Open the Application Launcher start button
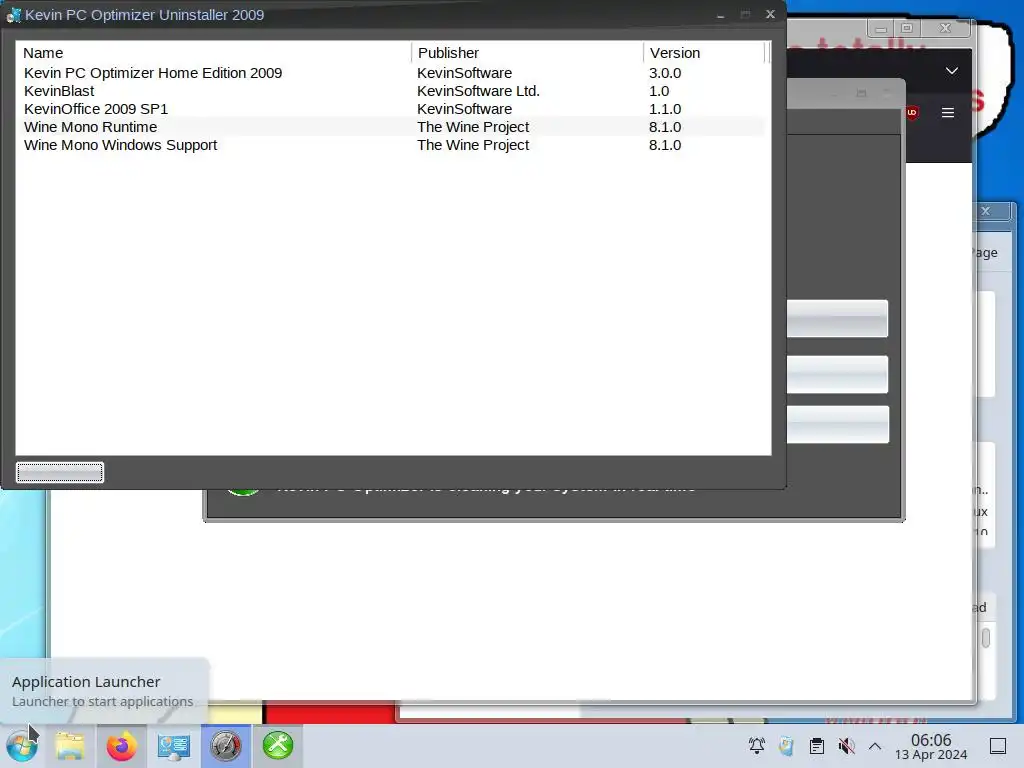This screenshot has height=768, width=1024. tap(22, 746)
